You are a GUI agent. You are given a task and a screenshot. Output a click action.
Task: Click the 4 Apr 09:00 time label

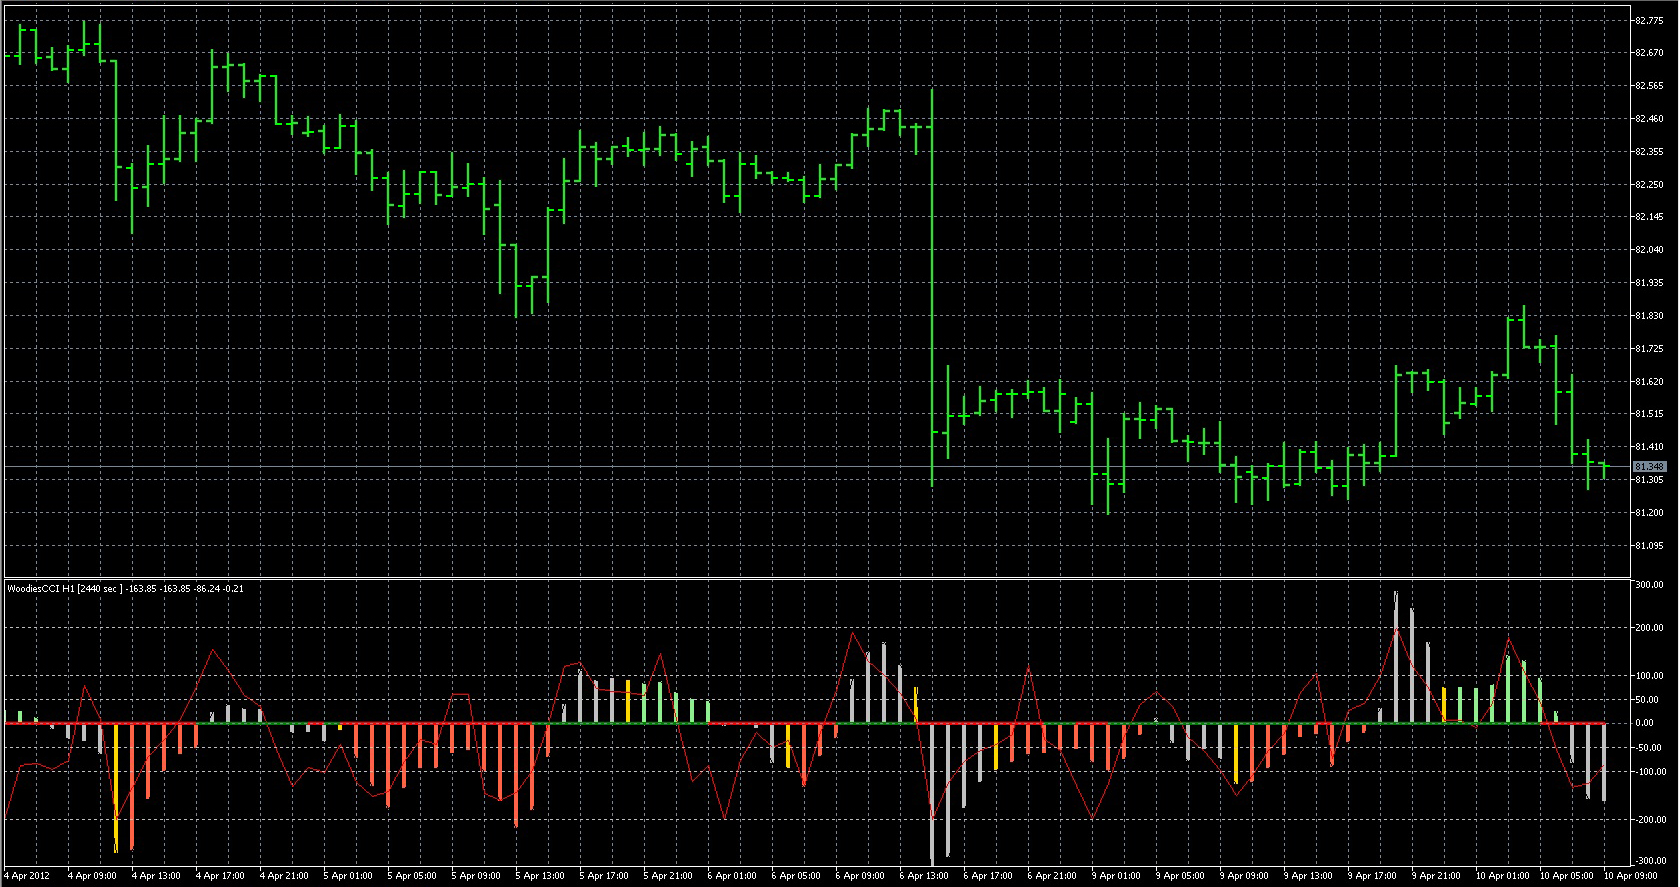pos(92,876)
